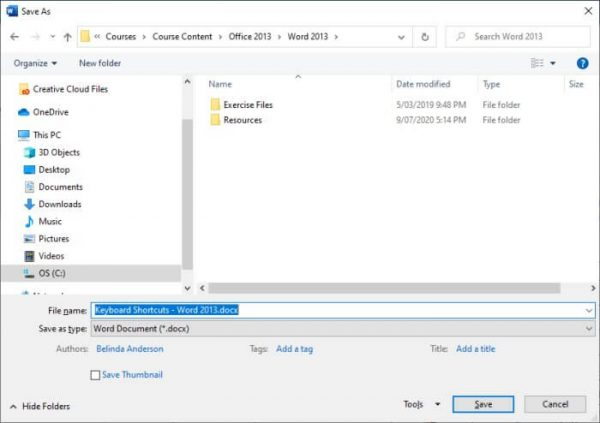Click the Cancel button
Image resolution: width=600 pixels, height=423 pixels.
coord(555,404)
